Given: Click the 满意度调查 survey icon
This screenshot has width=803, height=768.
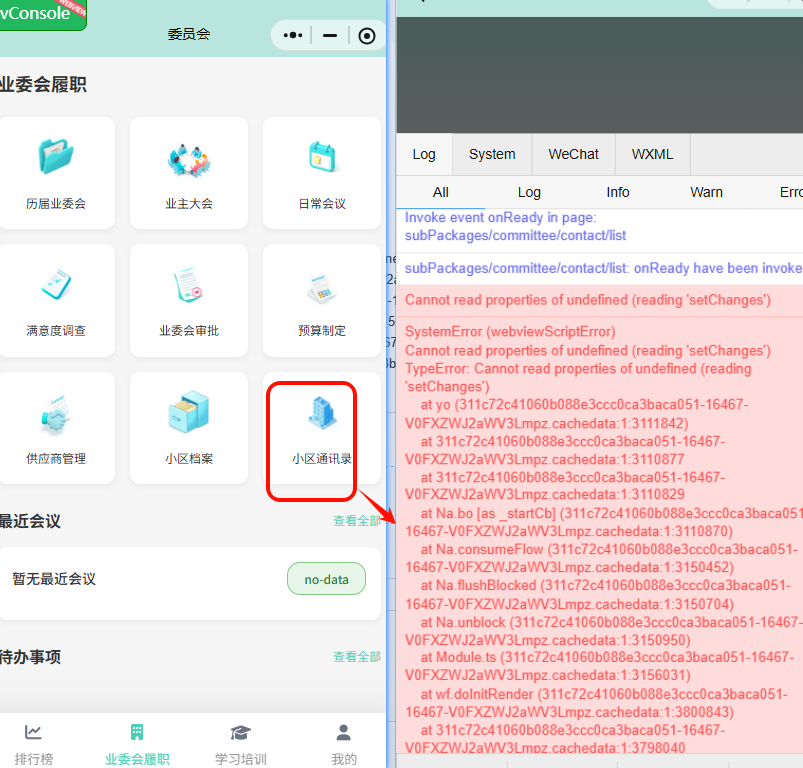Looking at the screenshot, I should (x=57, y=287).
